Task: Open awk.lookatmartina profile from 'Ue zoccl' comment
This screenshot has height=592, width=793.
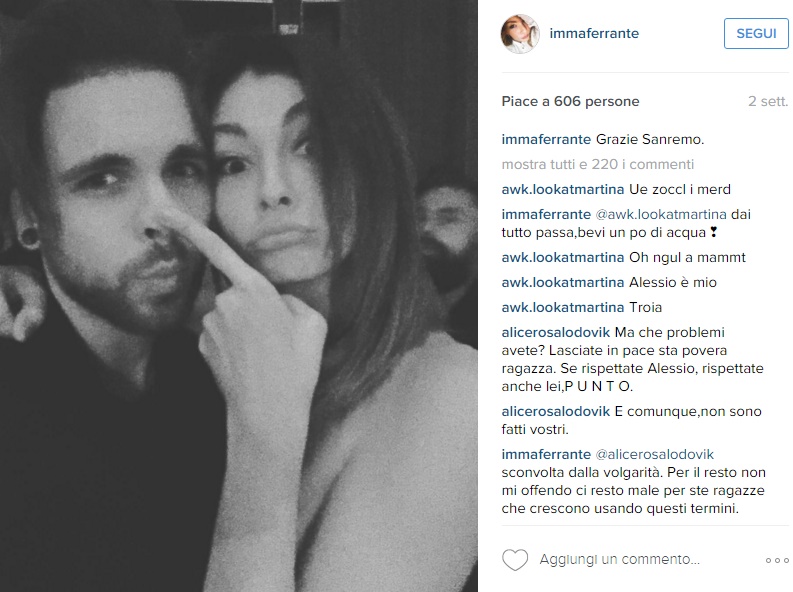Action: 563,190
